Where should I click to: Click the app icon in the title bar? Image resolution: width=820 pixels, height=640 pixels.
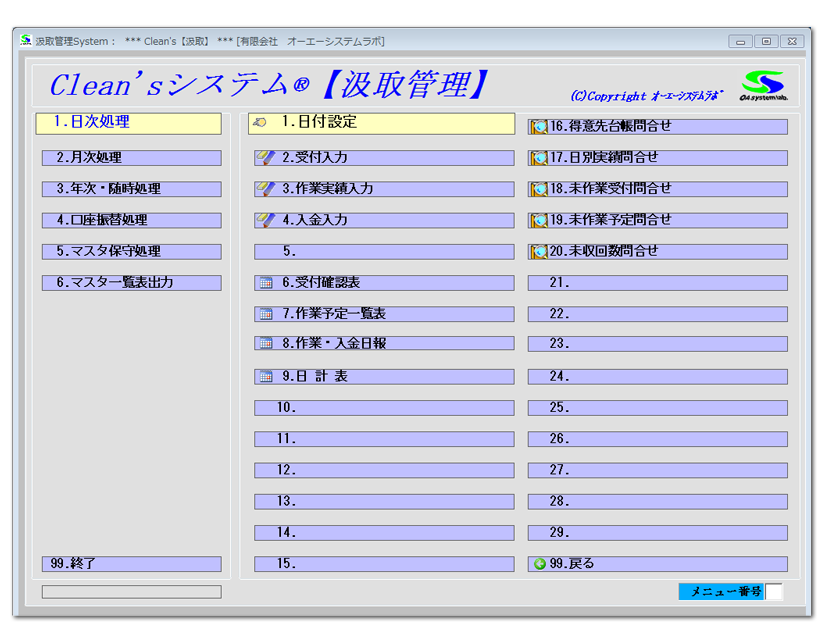pyautogui.click(x=26, y=40)
